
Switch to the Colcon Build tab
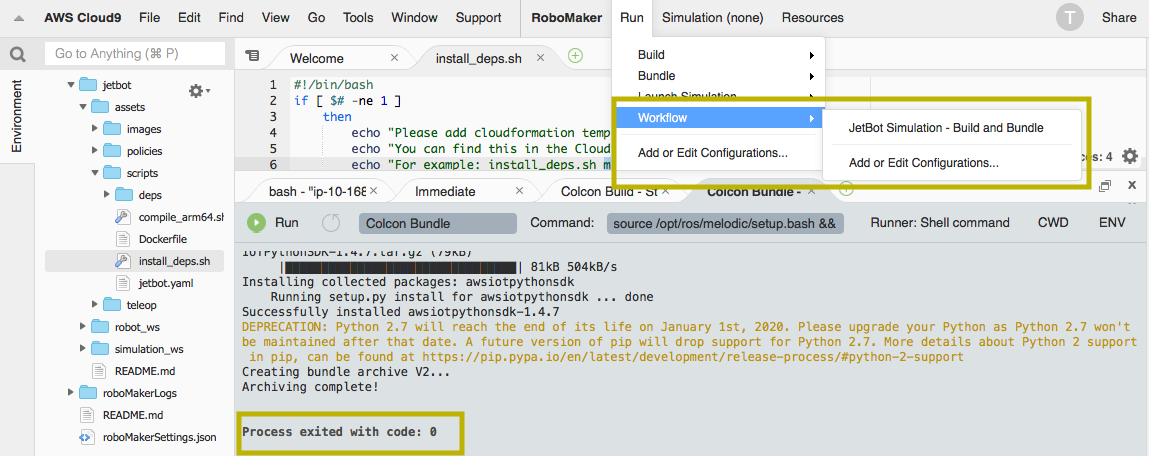(607, 191)
